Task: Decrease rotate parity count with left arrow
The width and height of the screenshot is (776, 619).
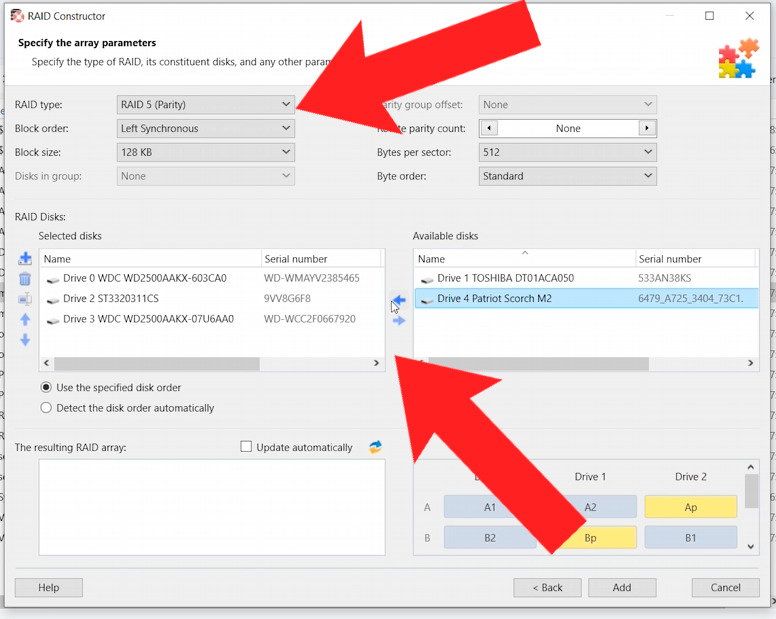Action: pyautogui.click(x=489, y=128)
